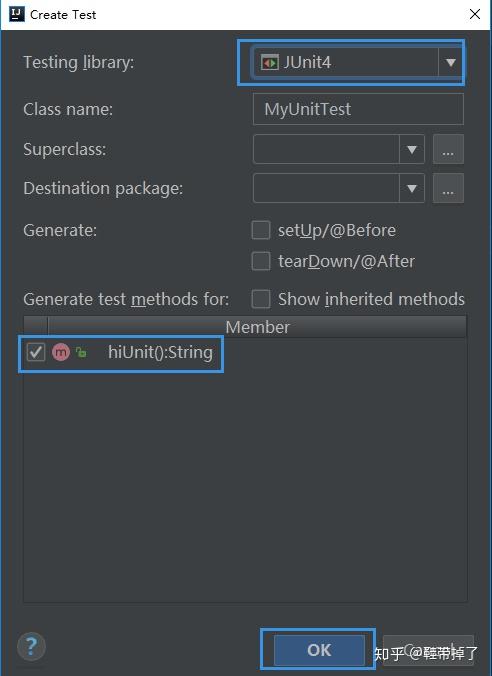Confirm with the OK button
The image size is (492, 676).
(x=319, y=650)
